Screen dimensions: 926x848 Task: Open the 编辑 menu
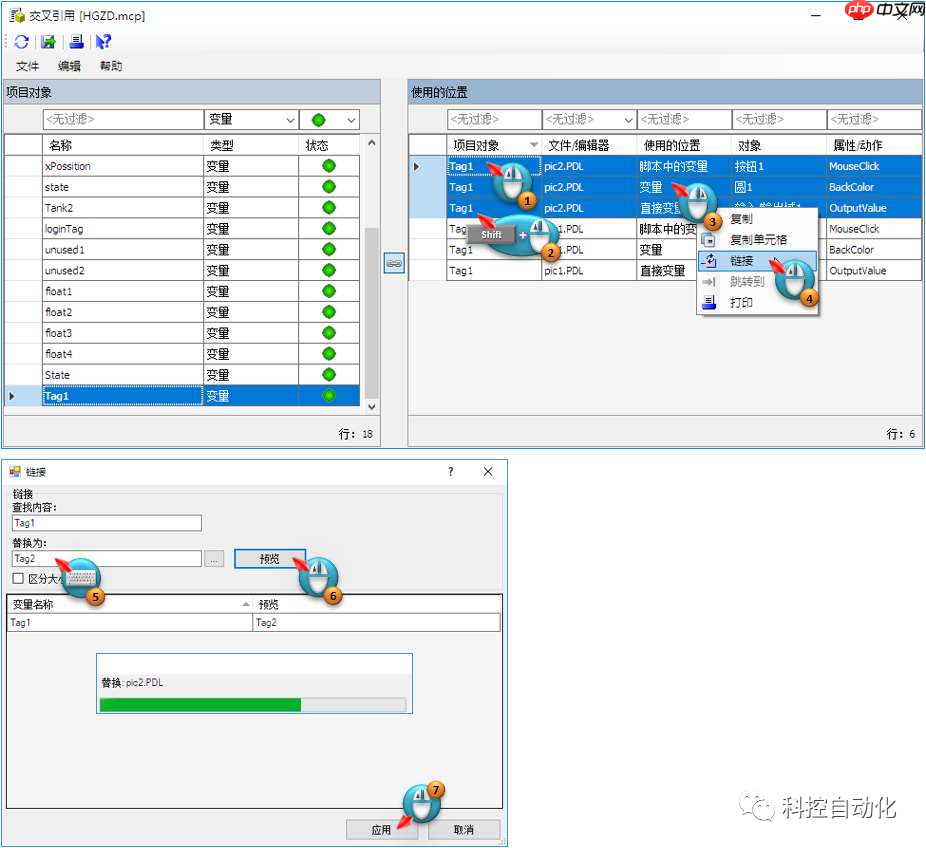(68, 65)
